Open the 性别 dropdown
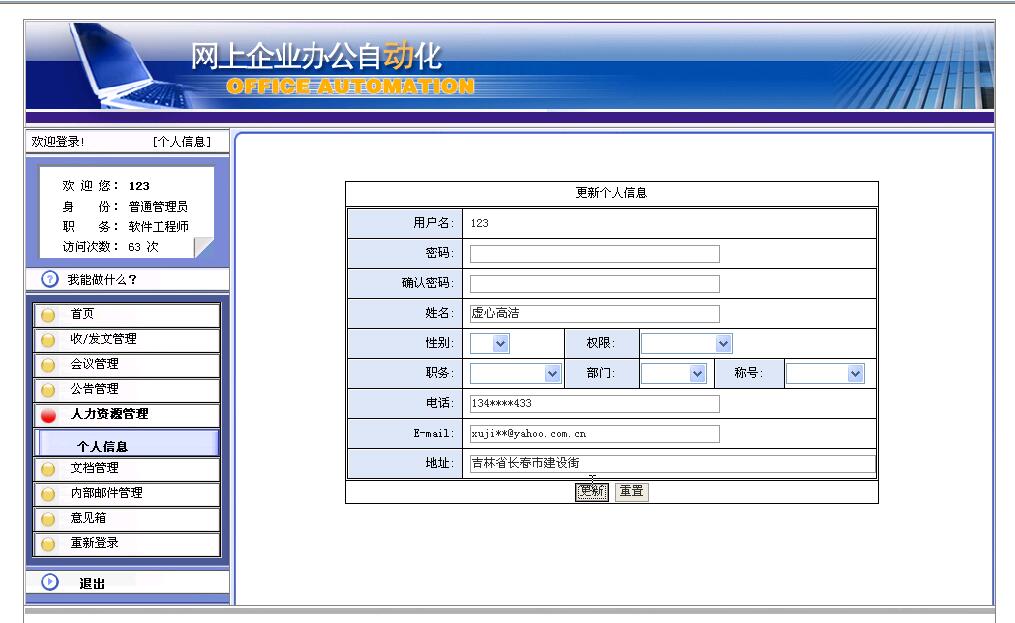1015x623 pixels. [x=489, y=343]
